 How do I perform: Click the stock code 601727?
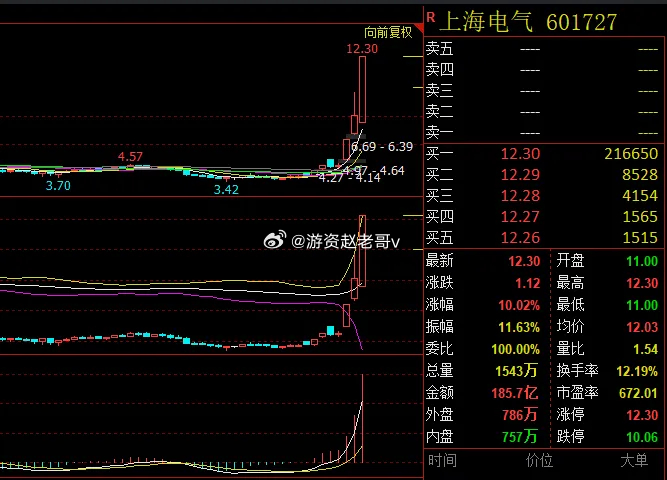click(x=581, y=23)
